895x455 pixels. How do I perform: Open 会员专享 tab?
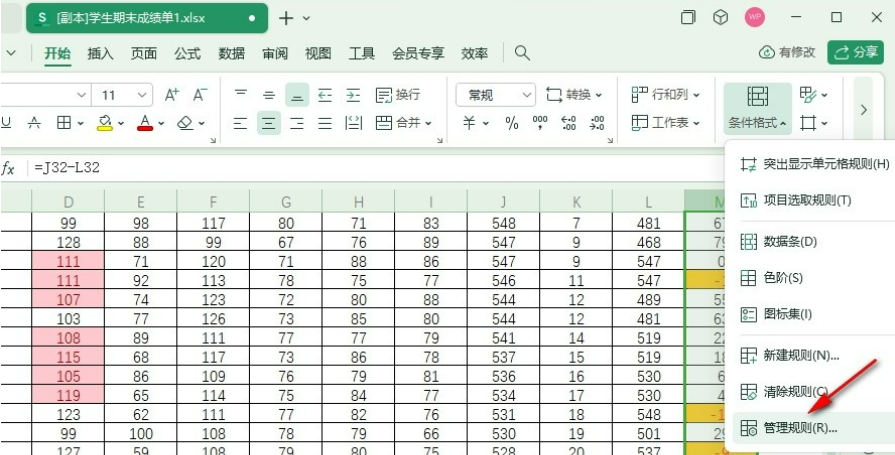[x=418, y=54]
